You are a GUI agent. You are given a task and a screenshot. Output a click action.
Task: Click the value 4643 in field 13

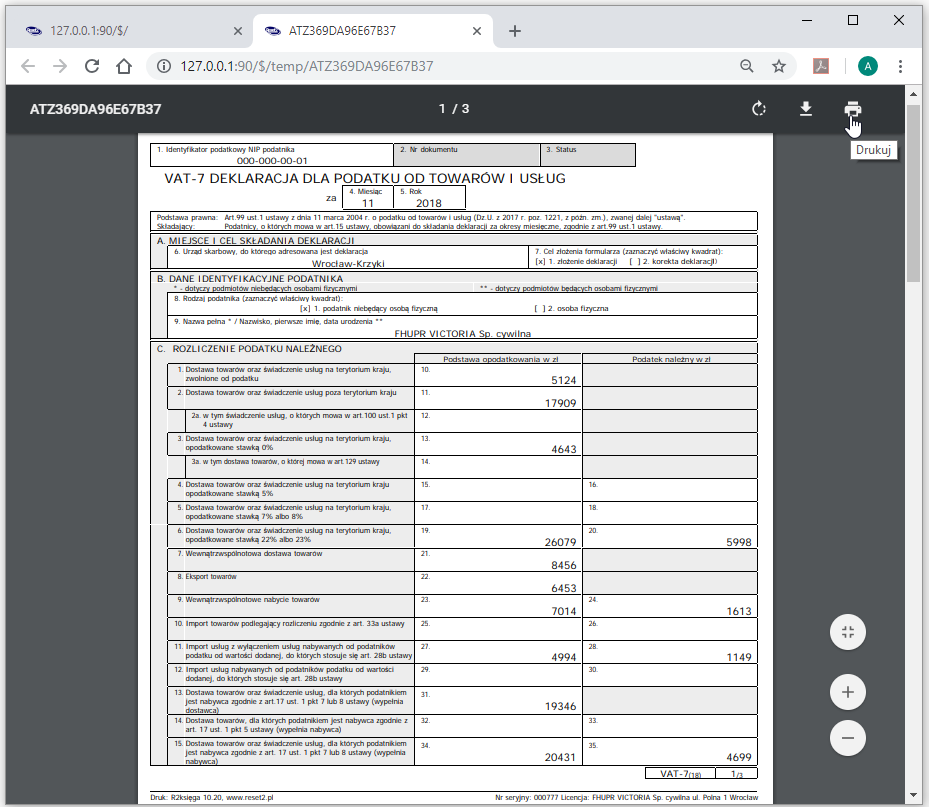563,450
